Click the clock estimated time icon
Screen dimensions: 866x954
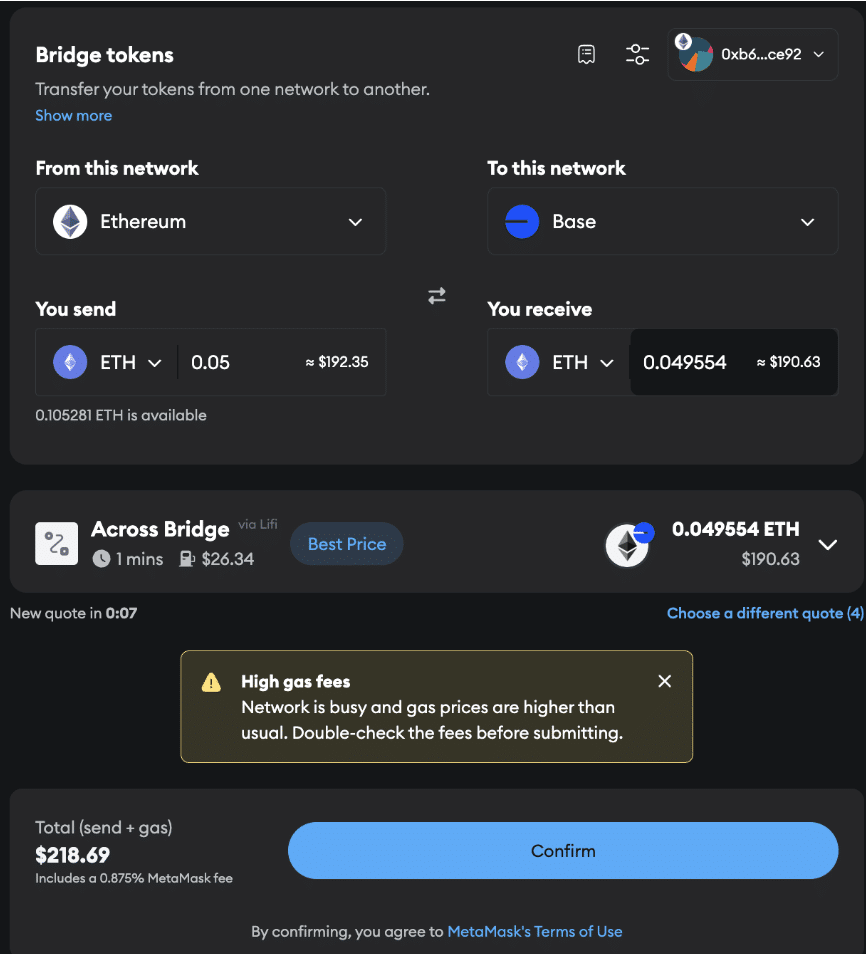[x=101, y=559]
